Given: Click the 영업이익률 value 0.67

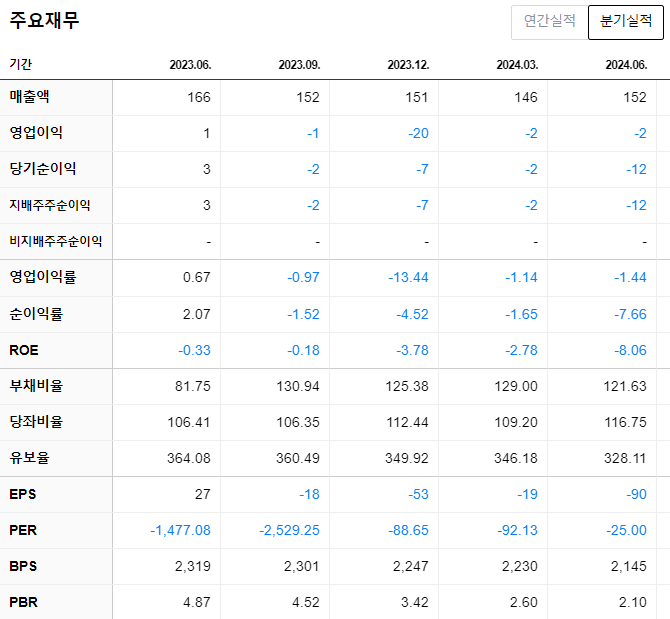Looking at the screenshot, I should [x=197, y=277].
